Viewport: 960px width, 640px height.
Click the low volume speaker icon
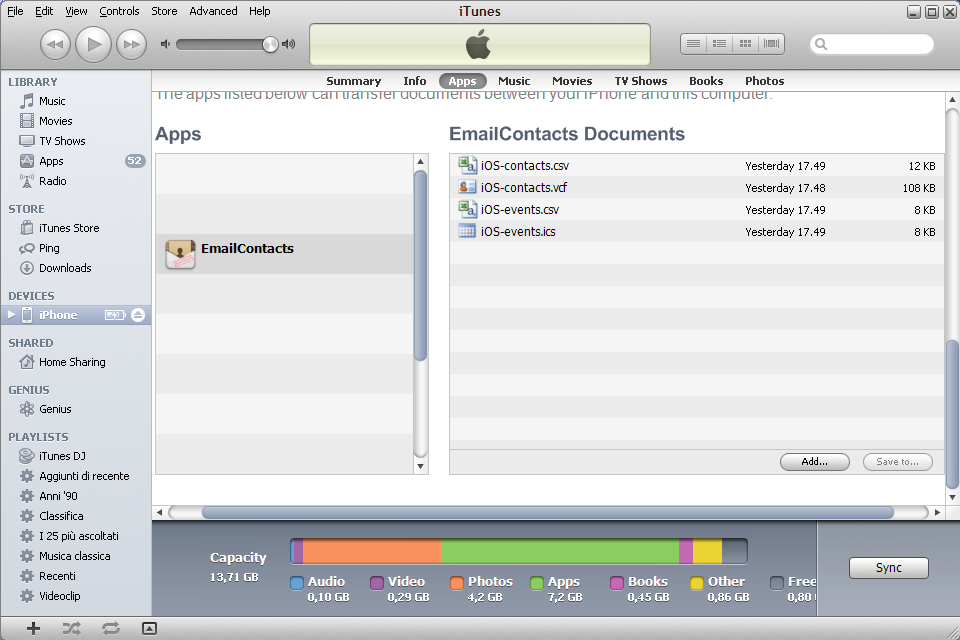(165, 44)
